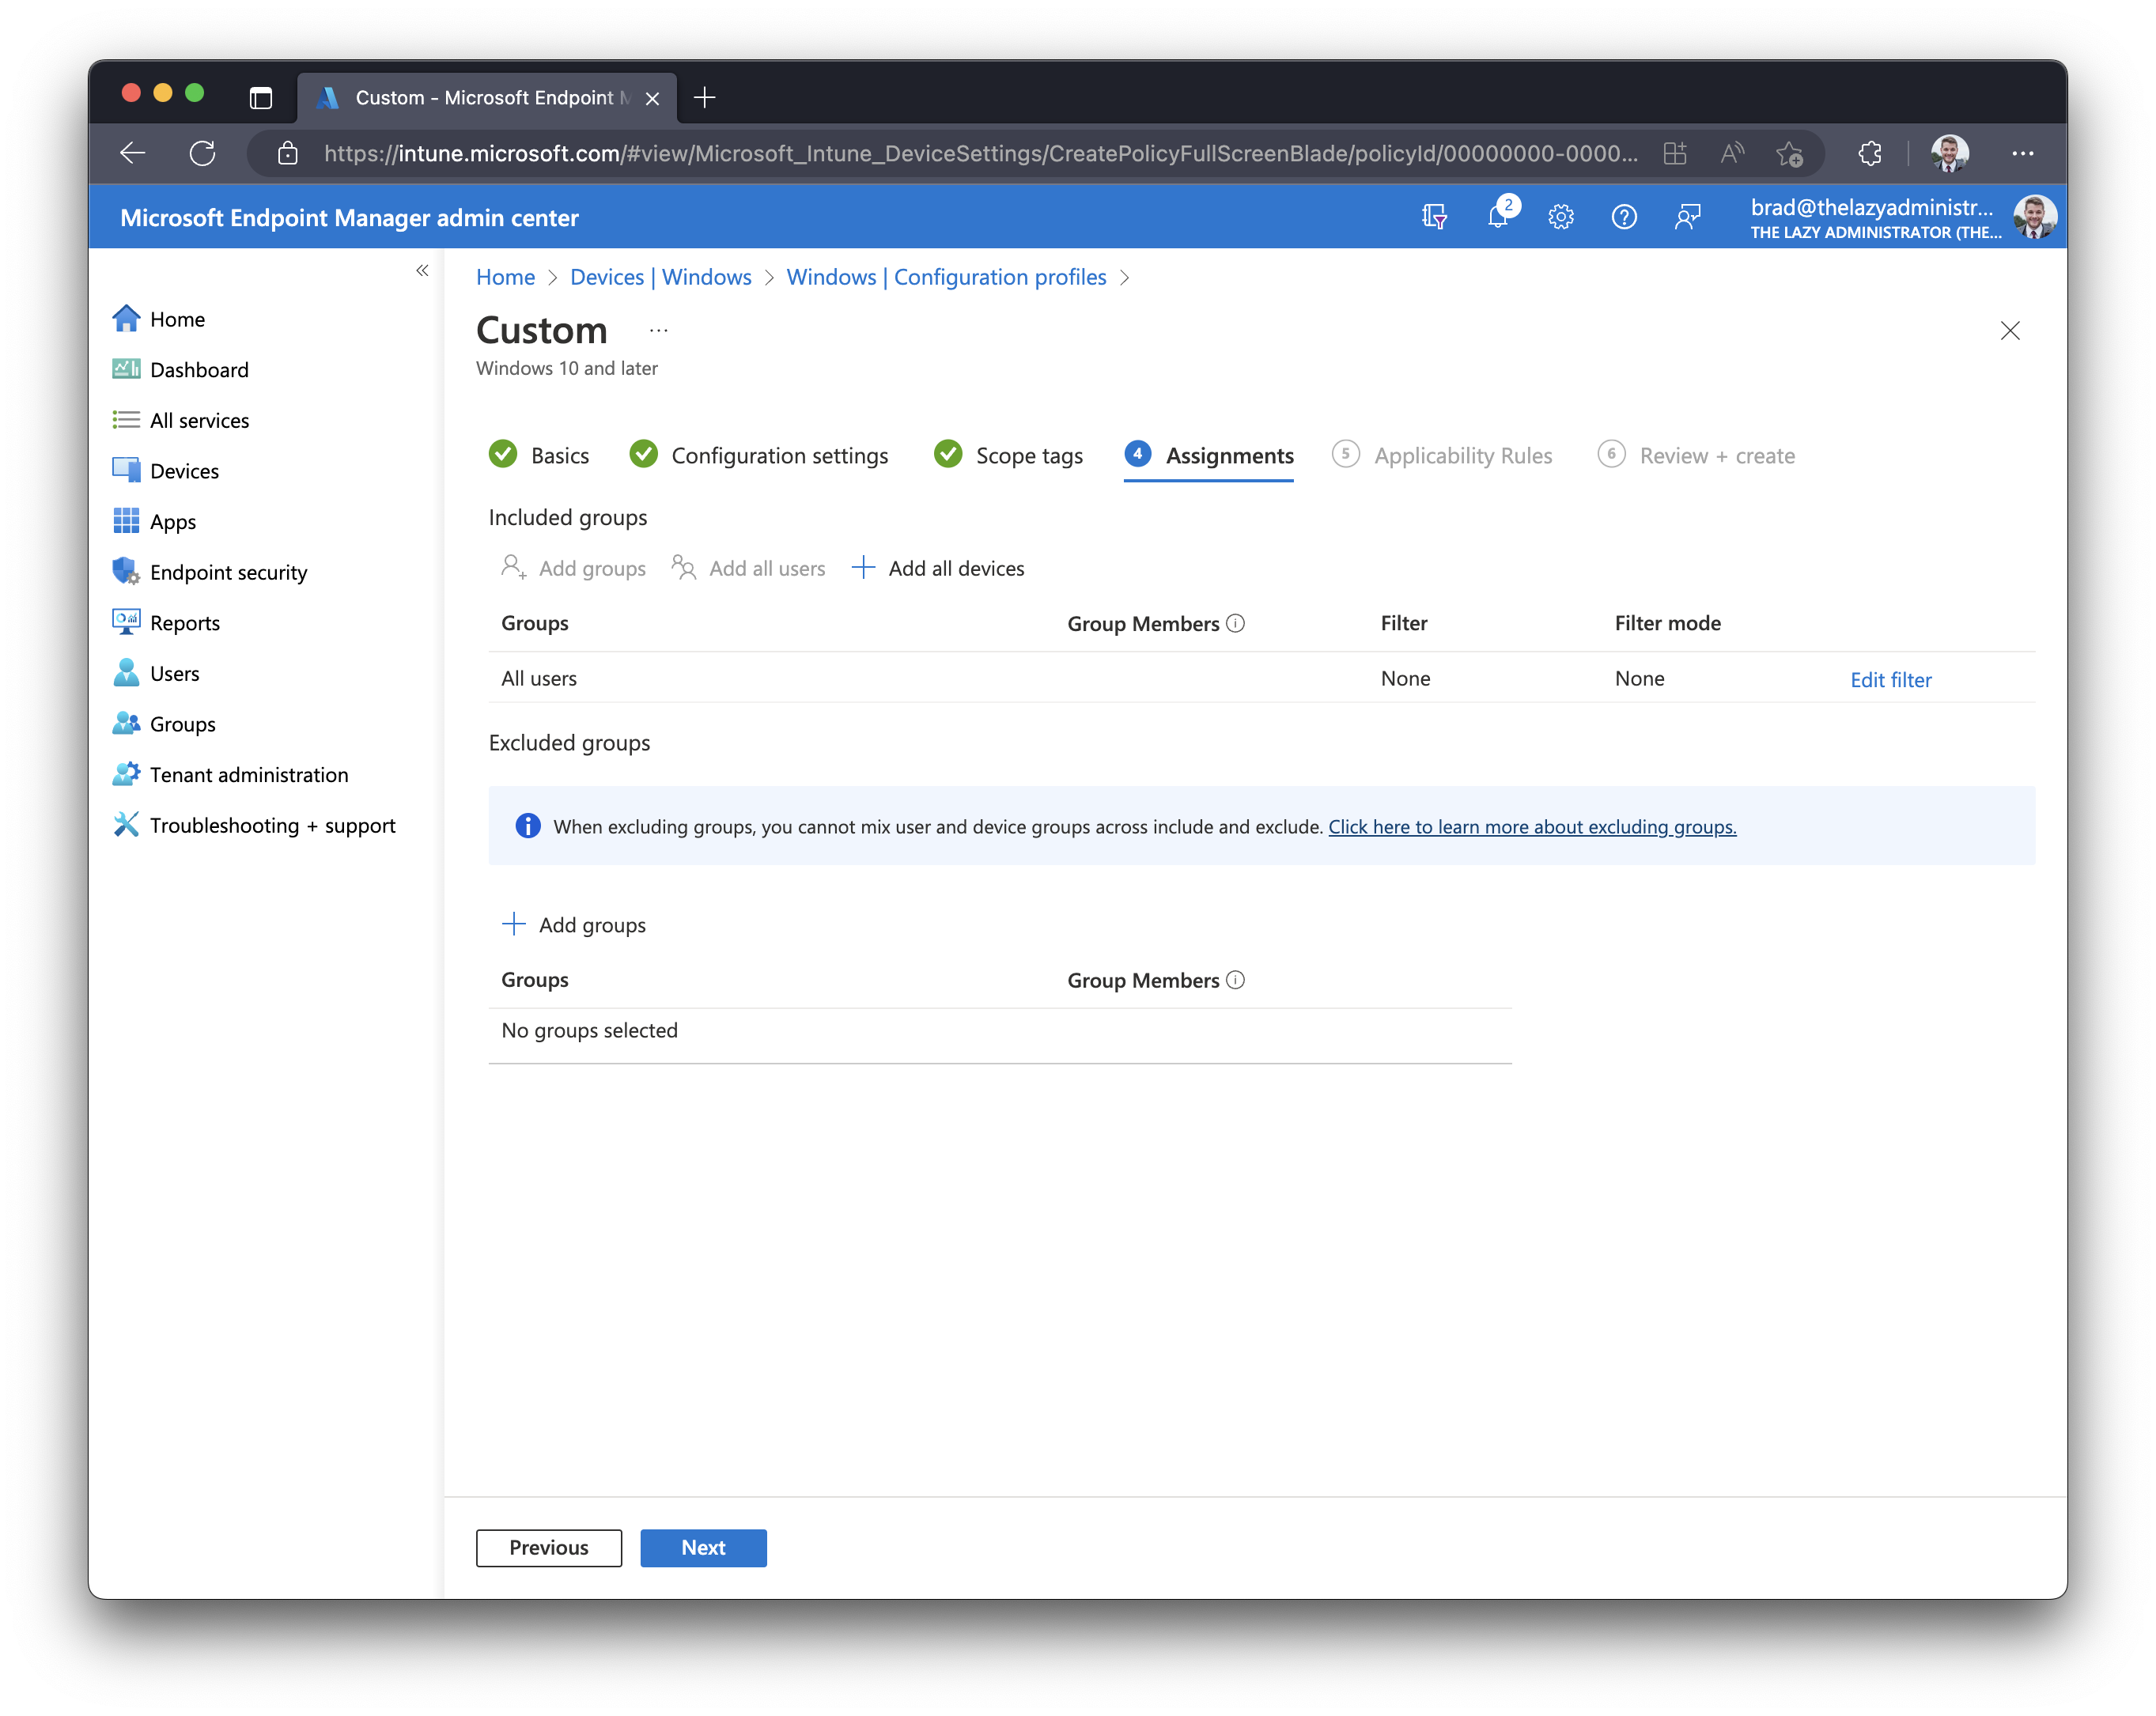
Task: Open tab actions menu icon
Action: [261, 98]
